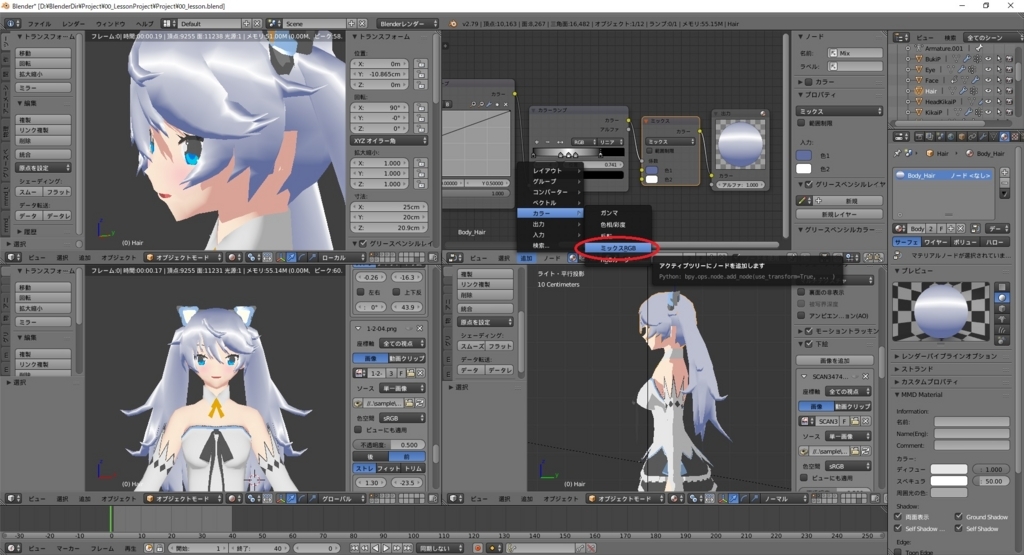This screenshot has width=1024, height=555.
Task: Click the grease pencil brush icon in node panel
Action: (x=805, y=200)
